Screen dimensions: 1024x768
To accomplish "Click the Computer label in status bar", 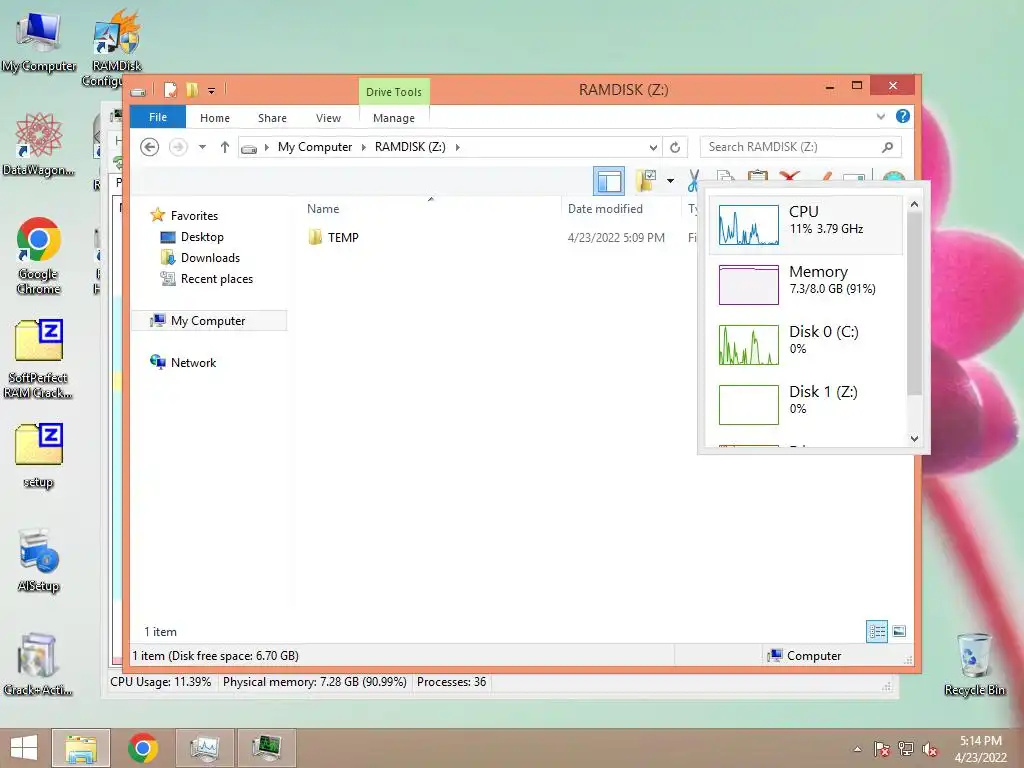I will (x=814, y=656).
